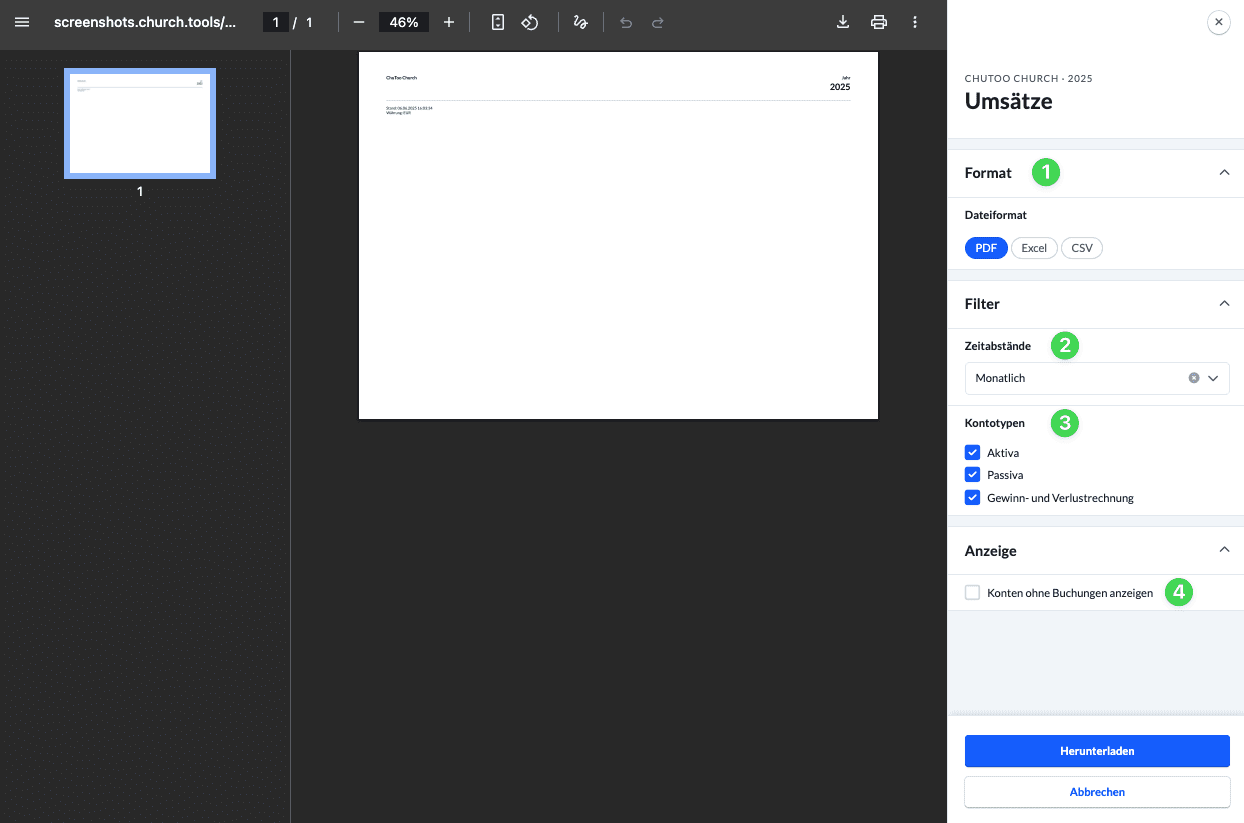
Task: Open the Zeitabstände dropdown
Action: (1097, 378)
